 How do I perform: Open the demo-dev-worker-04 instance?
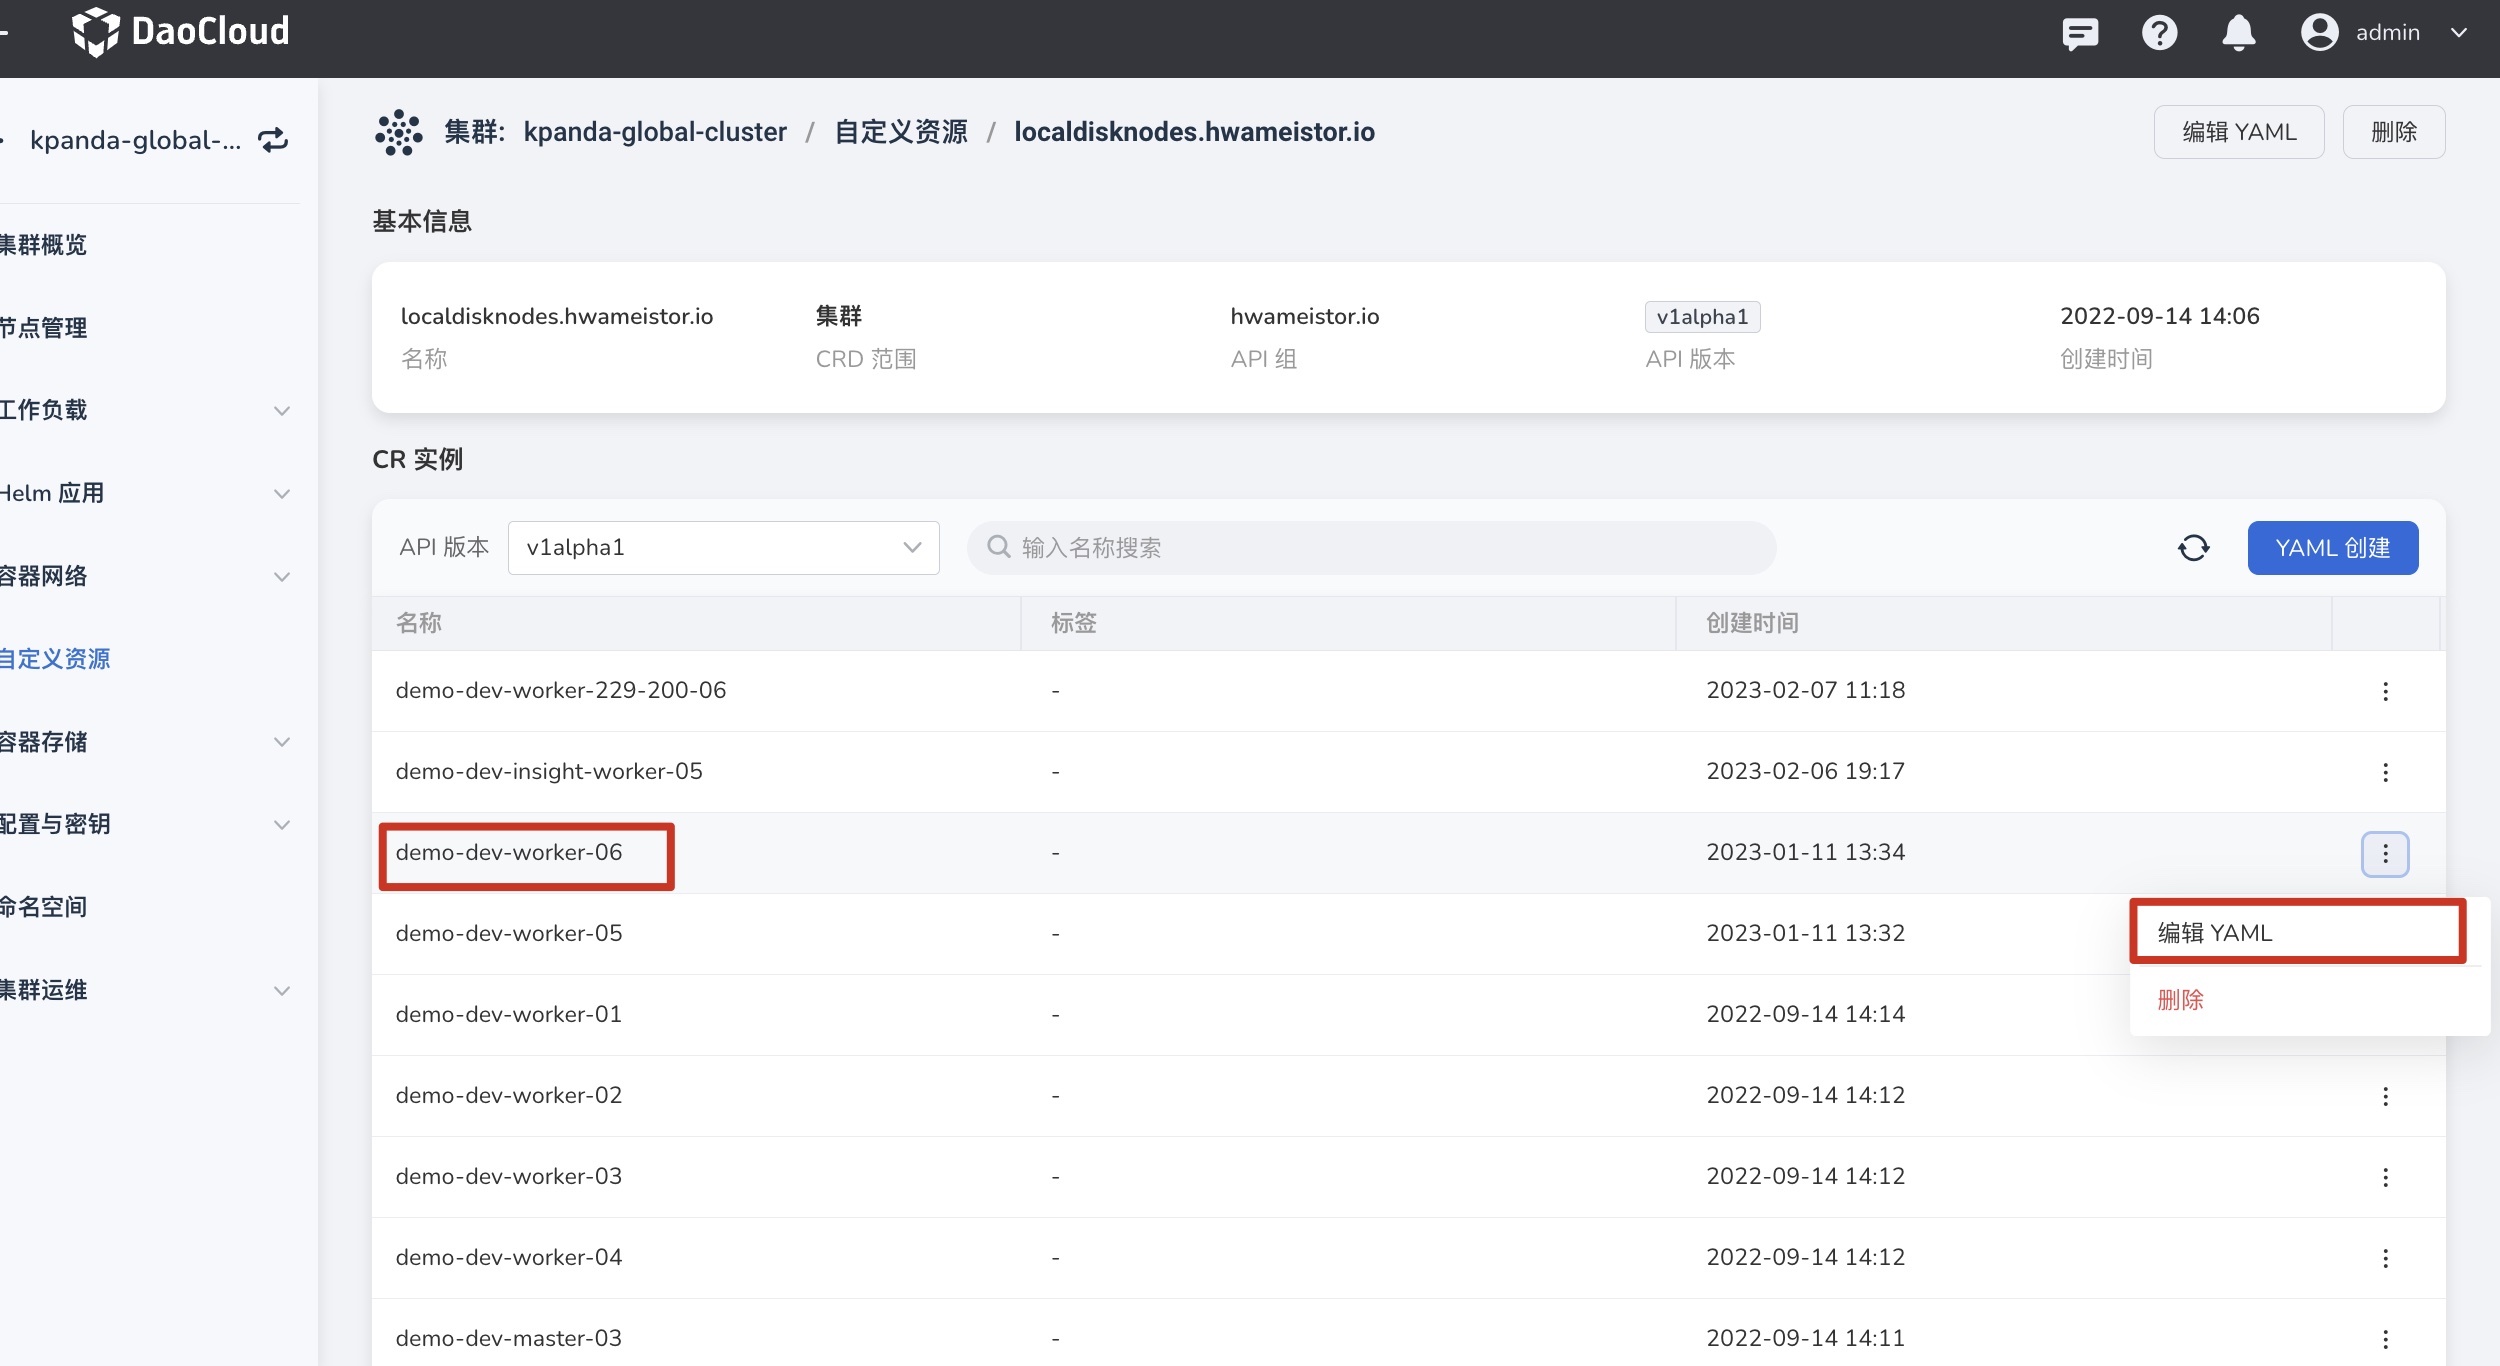[509, 1257]
